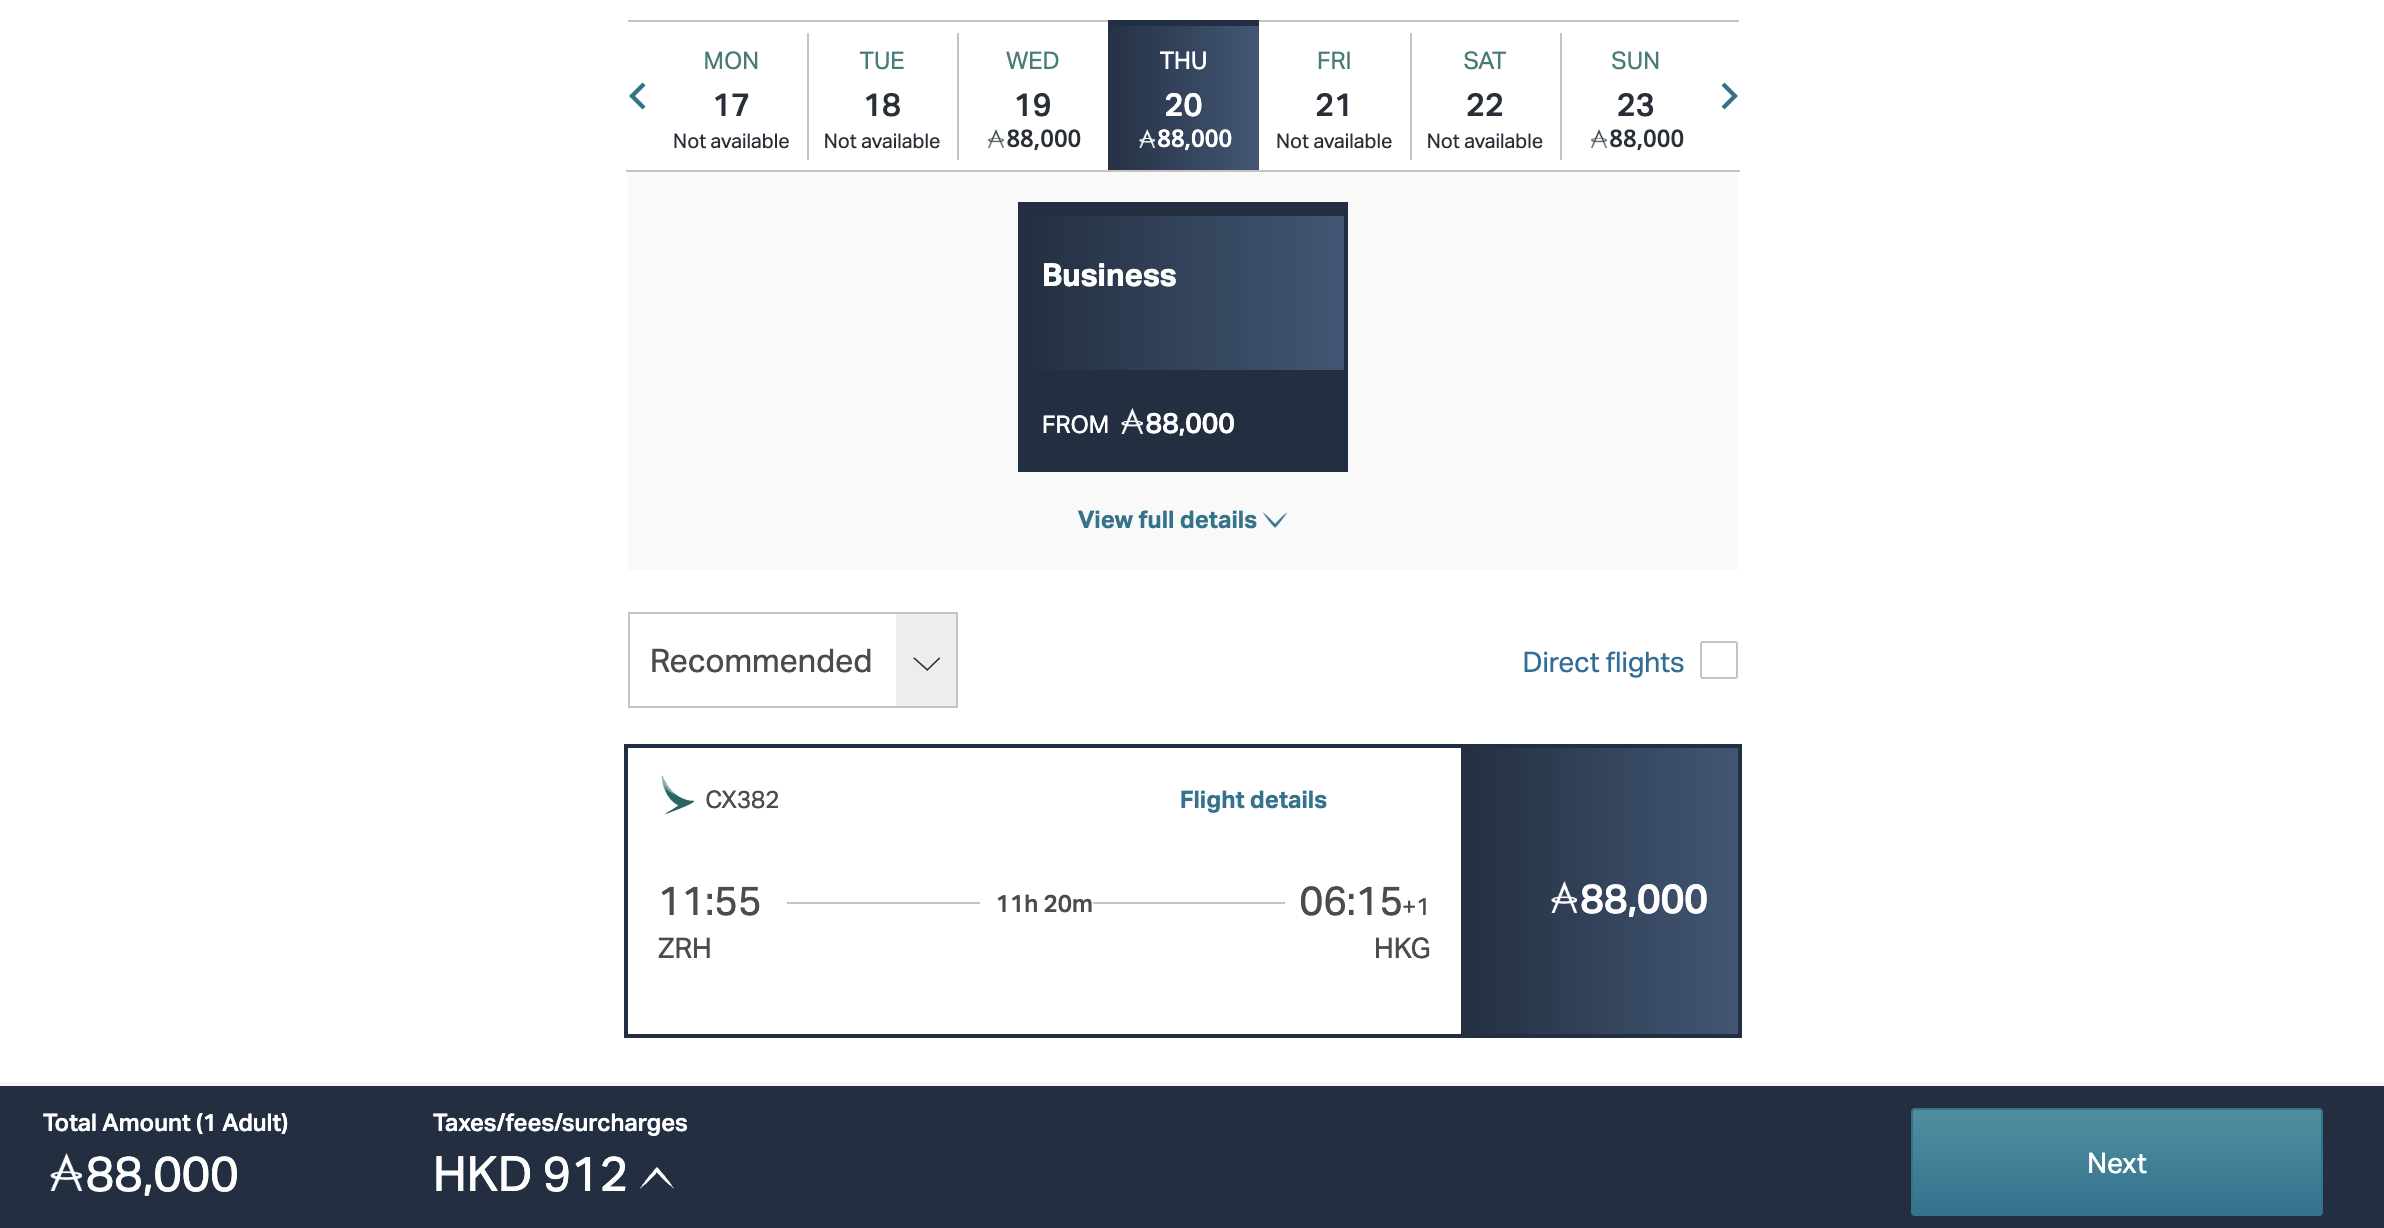
Task: Click the Asia Miles icon under Sunday 23
Action: click(1599, 139)
